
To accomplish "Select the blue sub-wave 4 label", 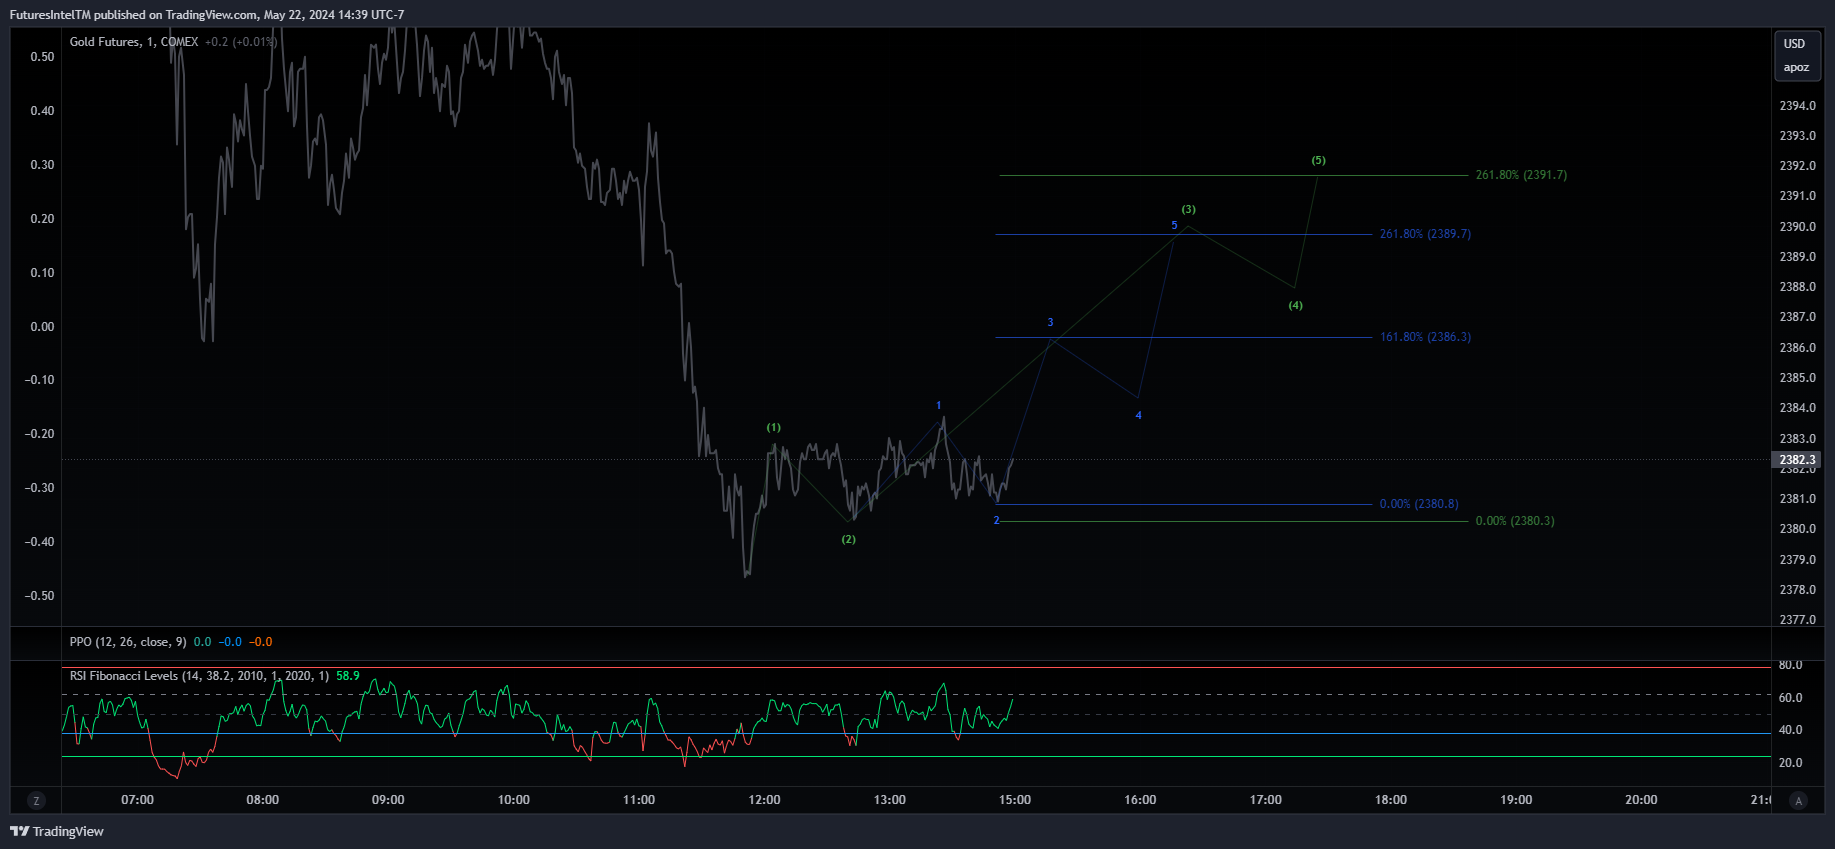I will 1138,416.
